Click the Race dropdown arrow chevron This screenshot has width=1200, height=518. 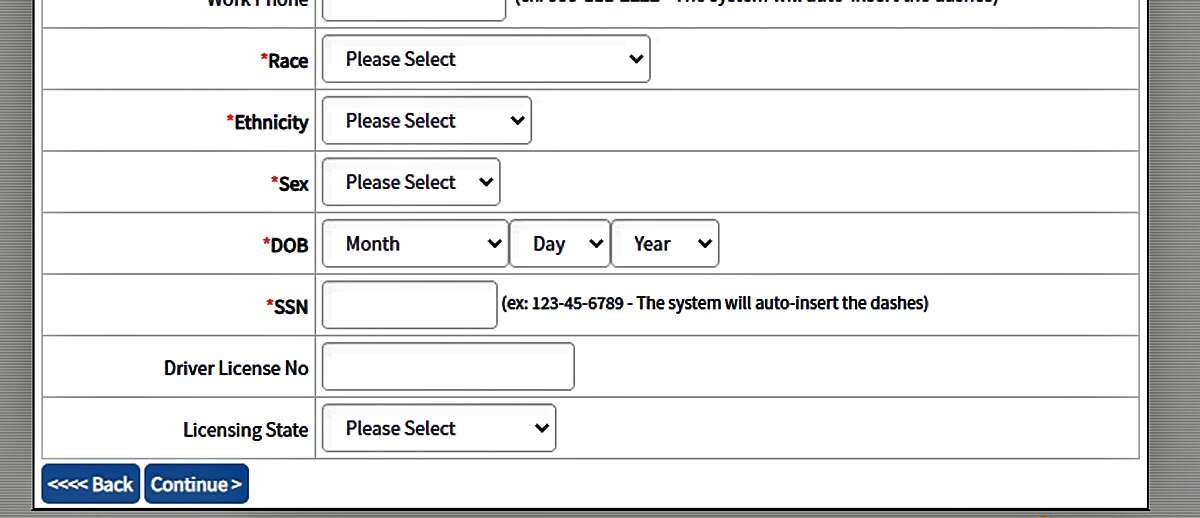636,59
